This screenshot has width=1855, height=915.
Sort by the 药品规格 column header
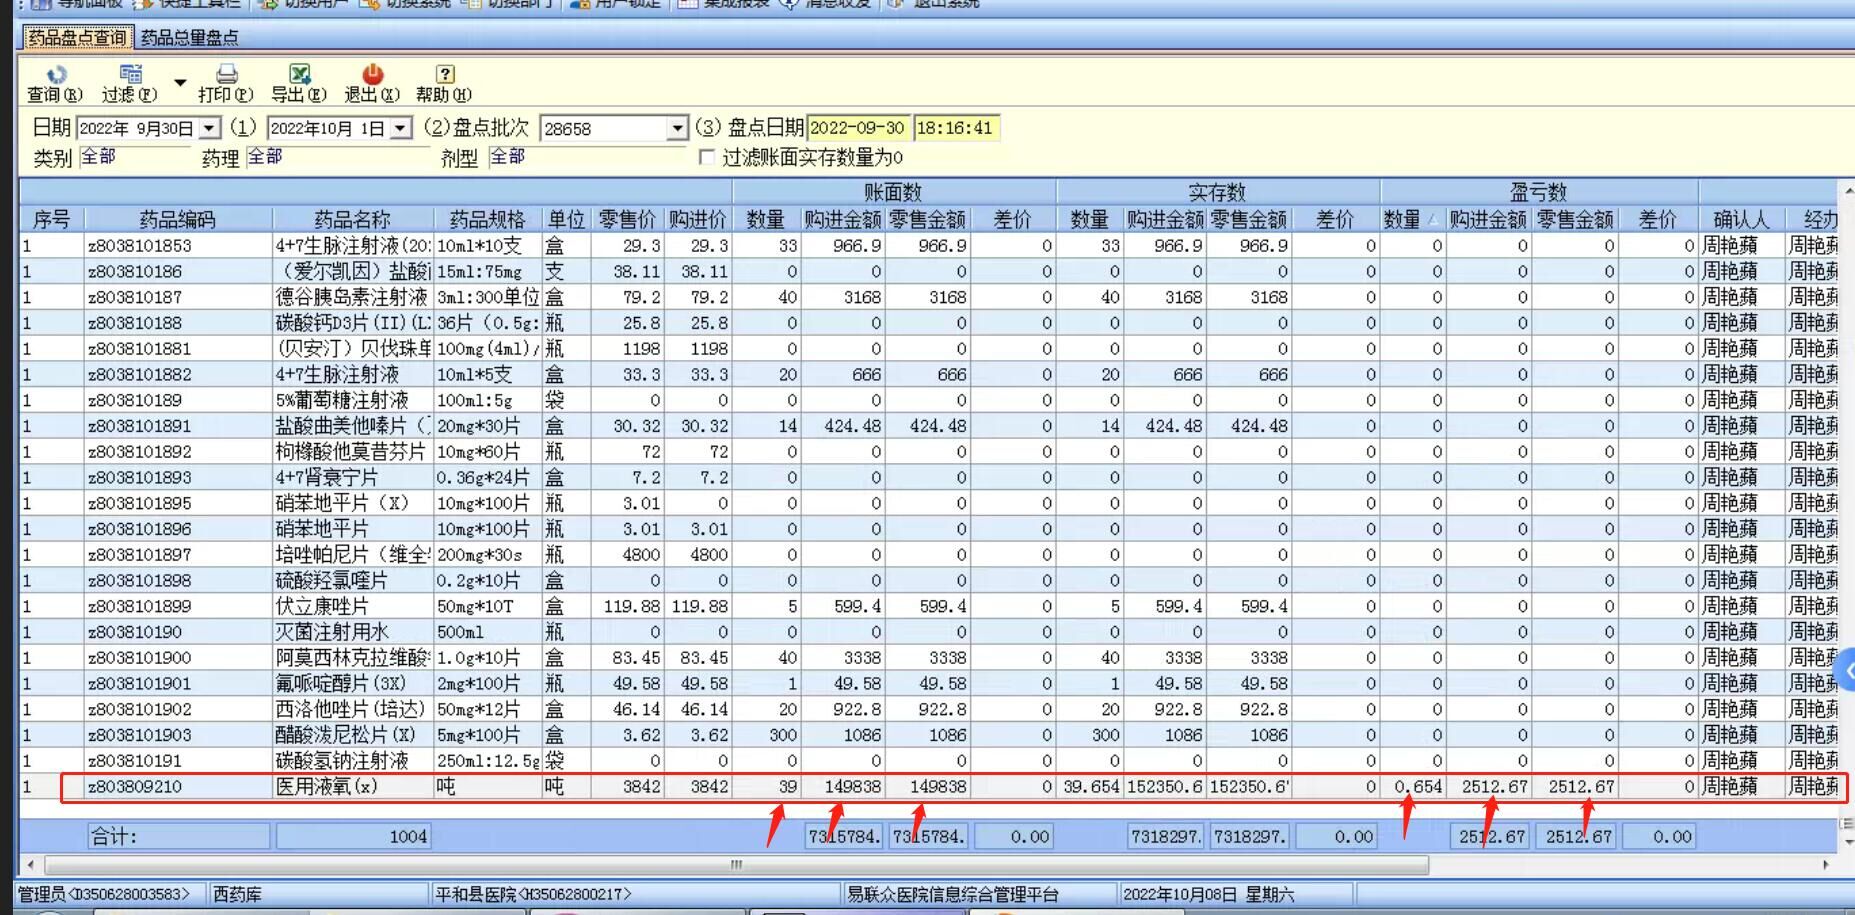488,220
